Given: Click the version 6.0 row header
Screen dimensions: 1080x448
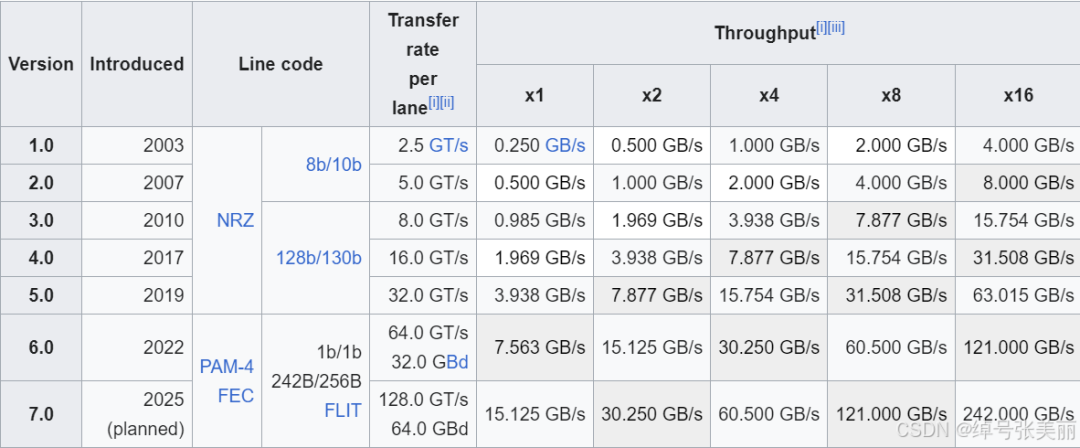Looking at the screenshot, I should point(41,347).
